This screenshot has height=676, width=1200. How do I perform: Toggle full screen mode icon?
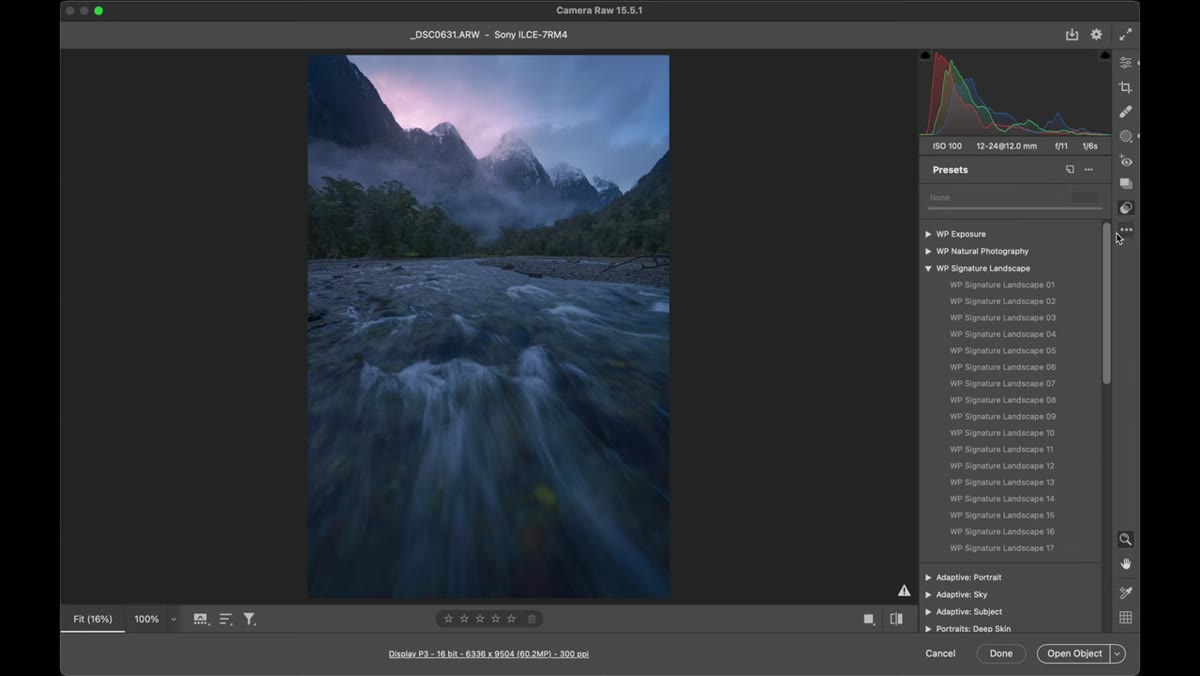tap(1126, 34)
